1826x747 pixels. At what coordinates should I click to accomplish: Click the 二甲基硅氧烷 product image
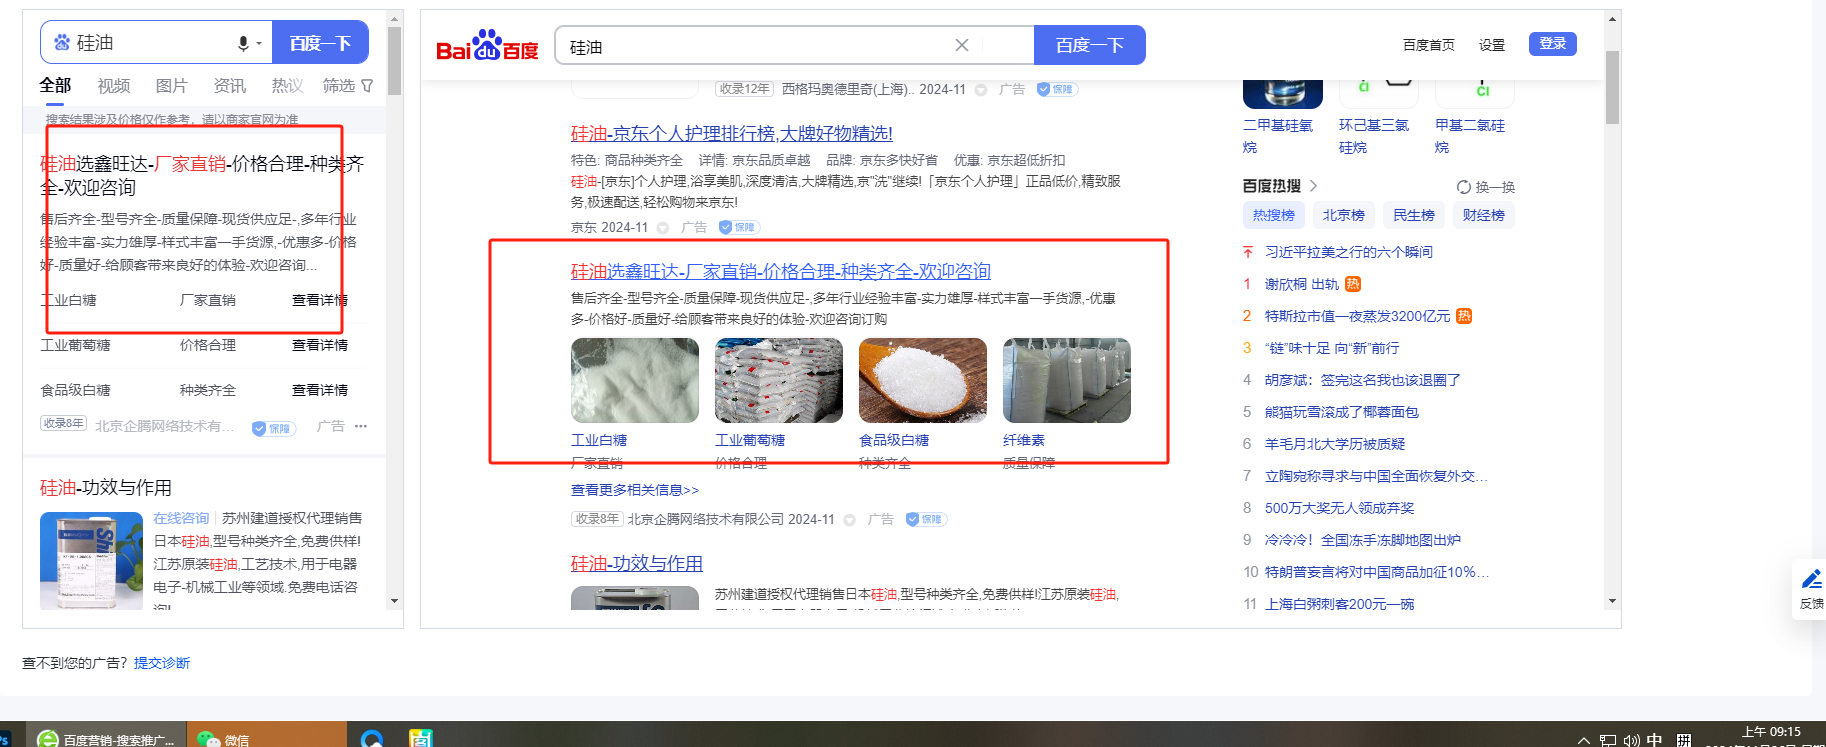(x=1282, y=94)
